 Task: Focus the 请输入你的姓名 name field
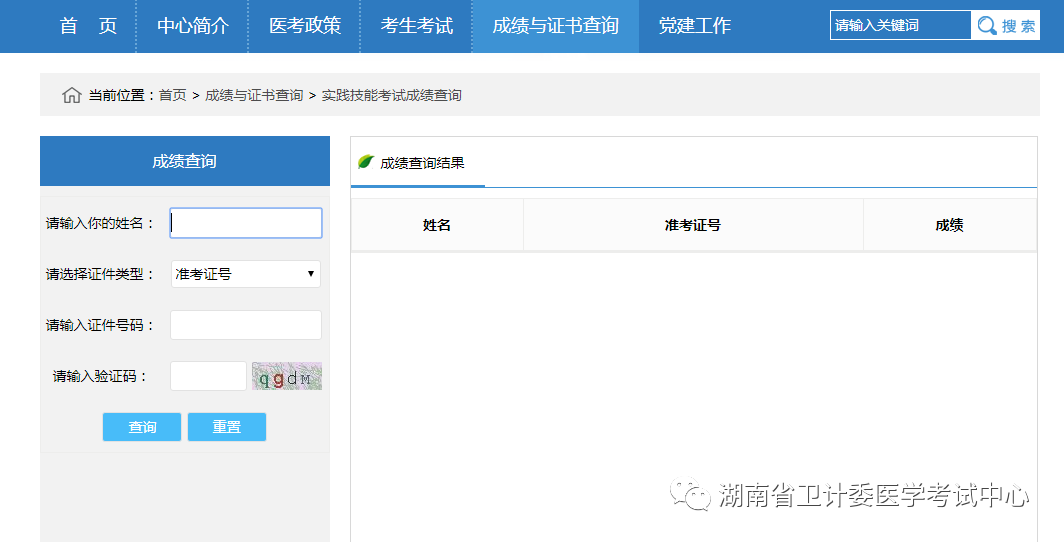coord(246,223)
